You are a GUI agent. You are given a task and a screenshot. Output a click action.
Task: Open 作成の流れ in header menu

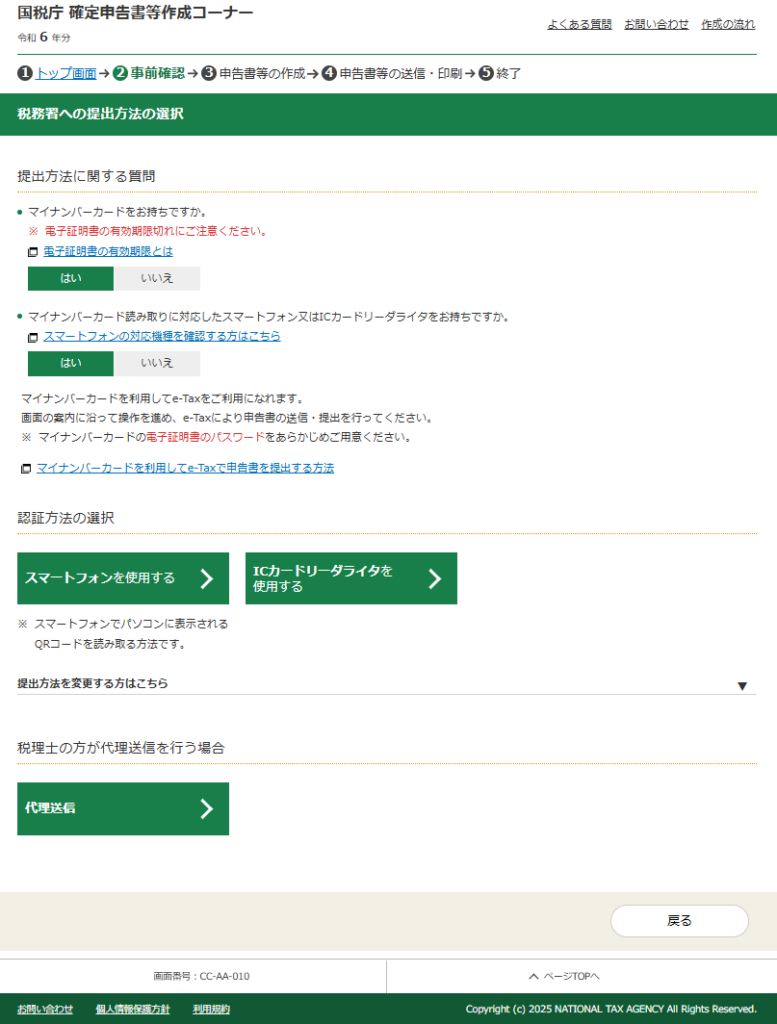pos(728,24)
